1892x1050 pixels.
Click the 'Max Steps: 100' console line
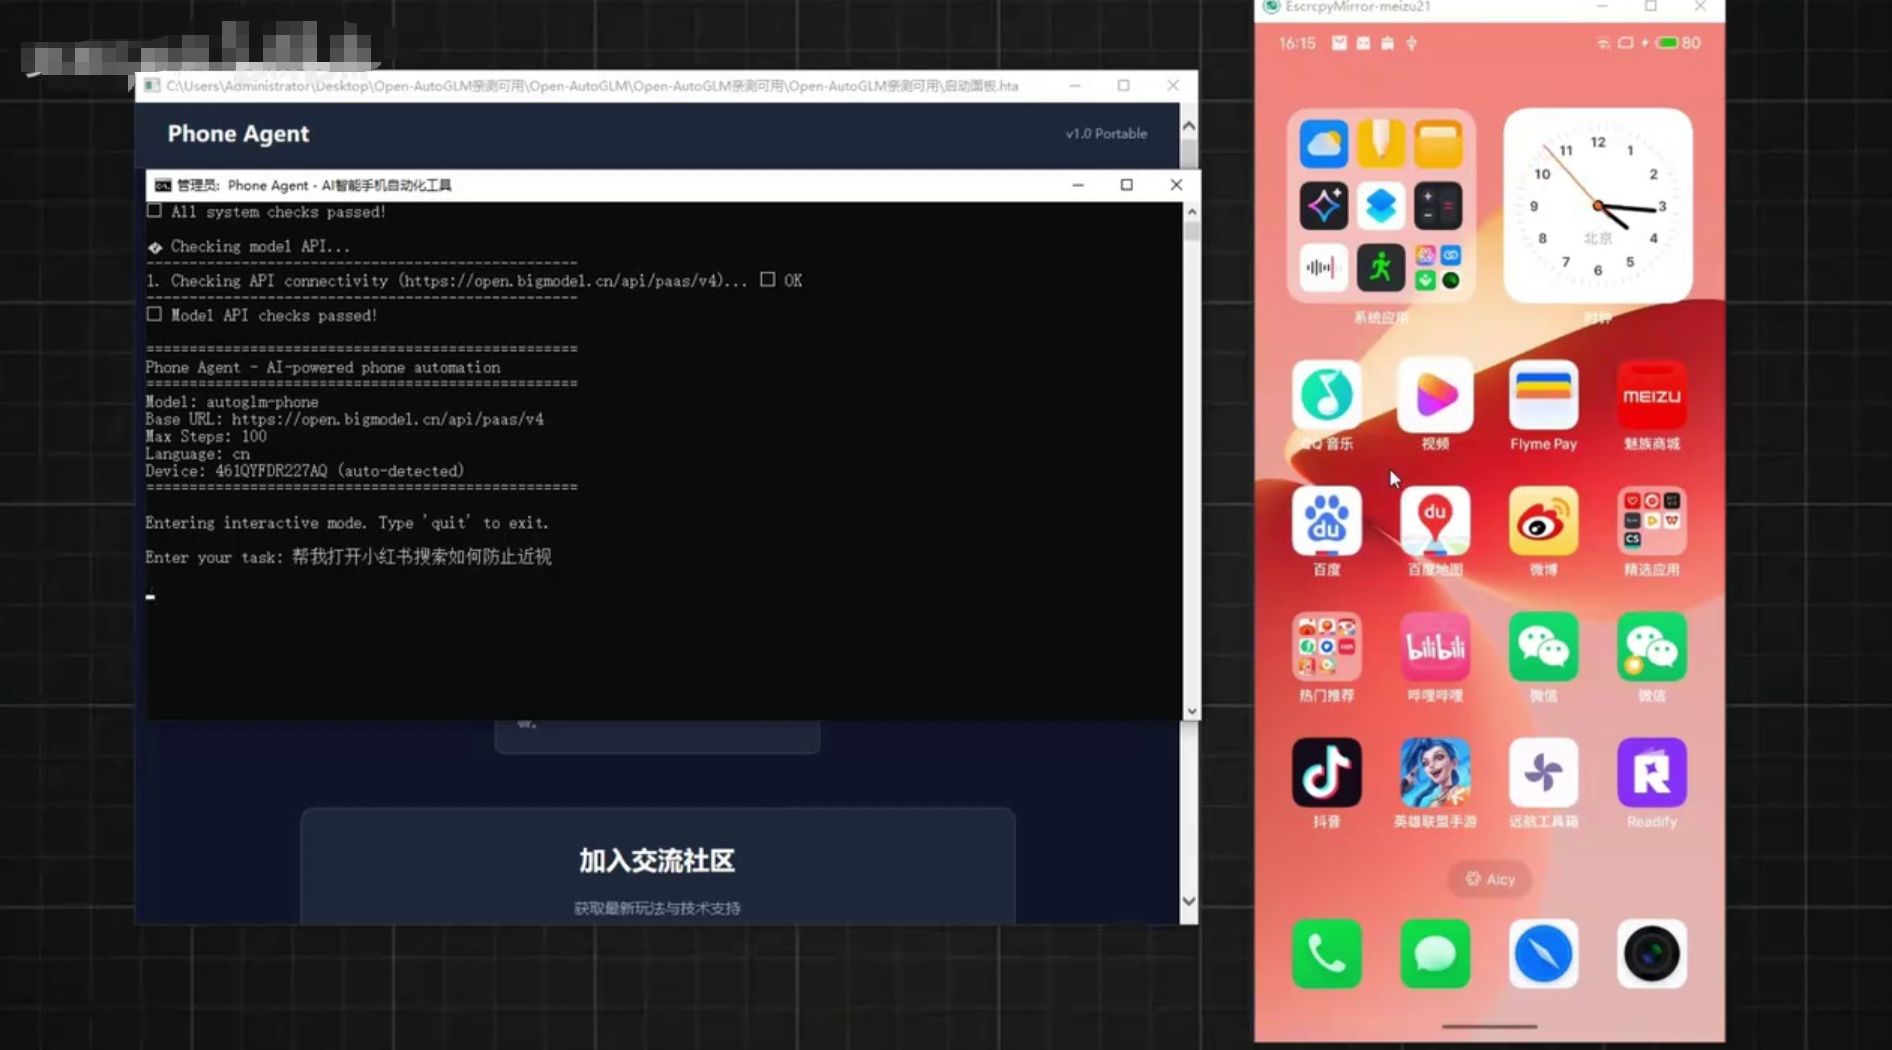[x=206, y=436]
